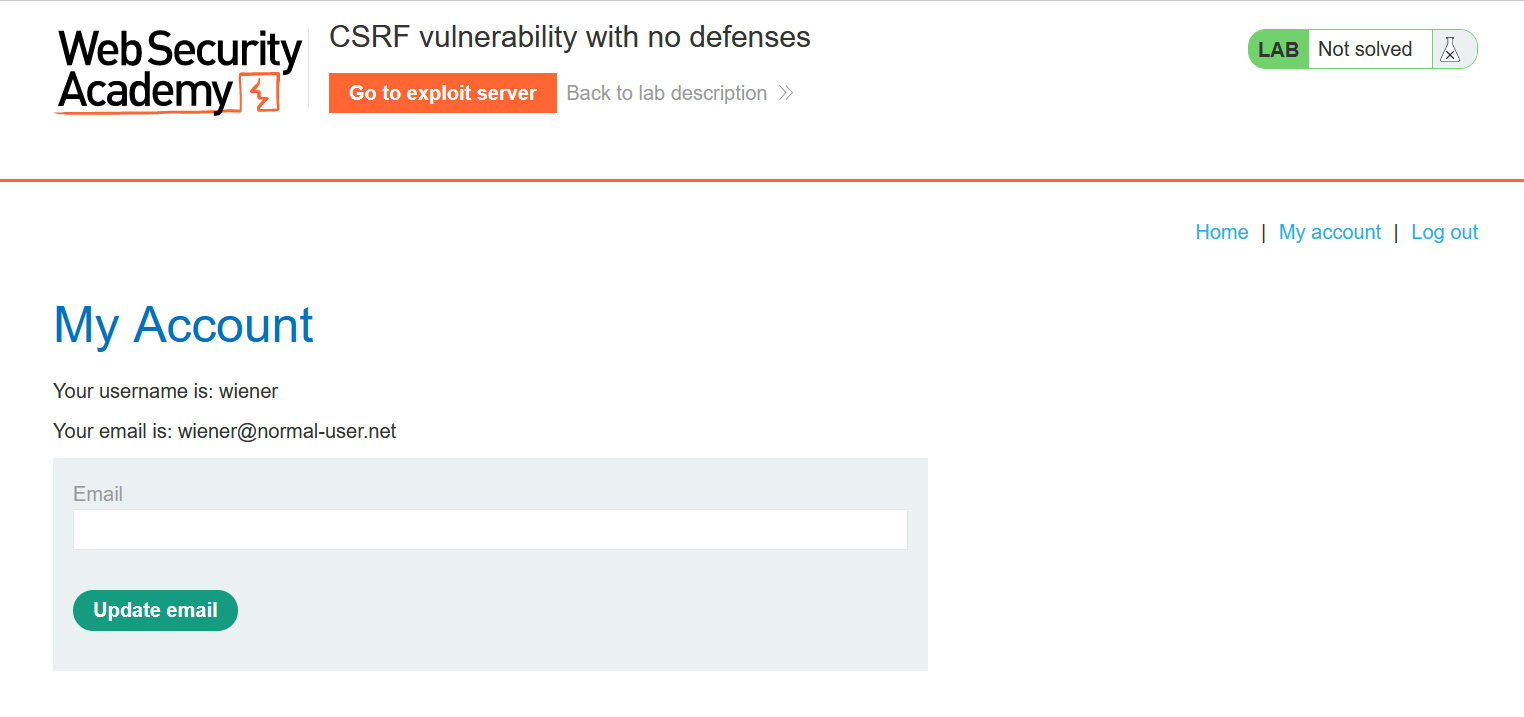The image size is (1524, 717).
Task: Open the My account nav link
Action: pos(1329,232)
